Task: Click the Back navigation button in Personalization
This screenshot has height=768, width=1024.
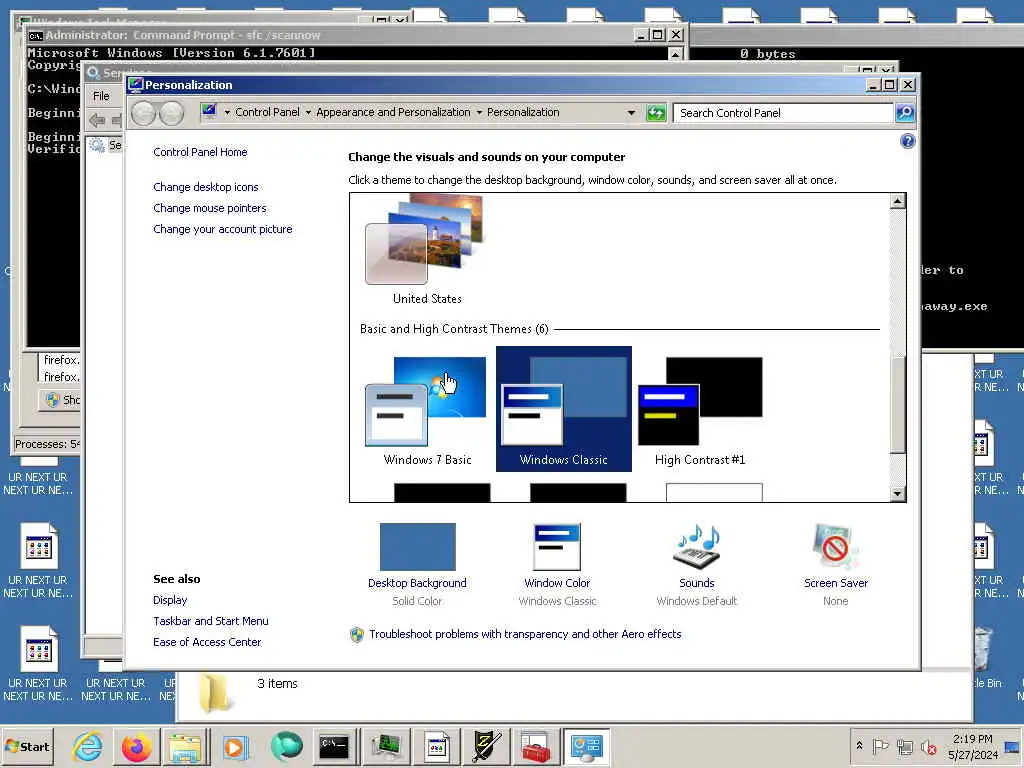Action: pos(144,113)
